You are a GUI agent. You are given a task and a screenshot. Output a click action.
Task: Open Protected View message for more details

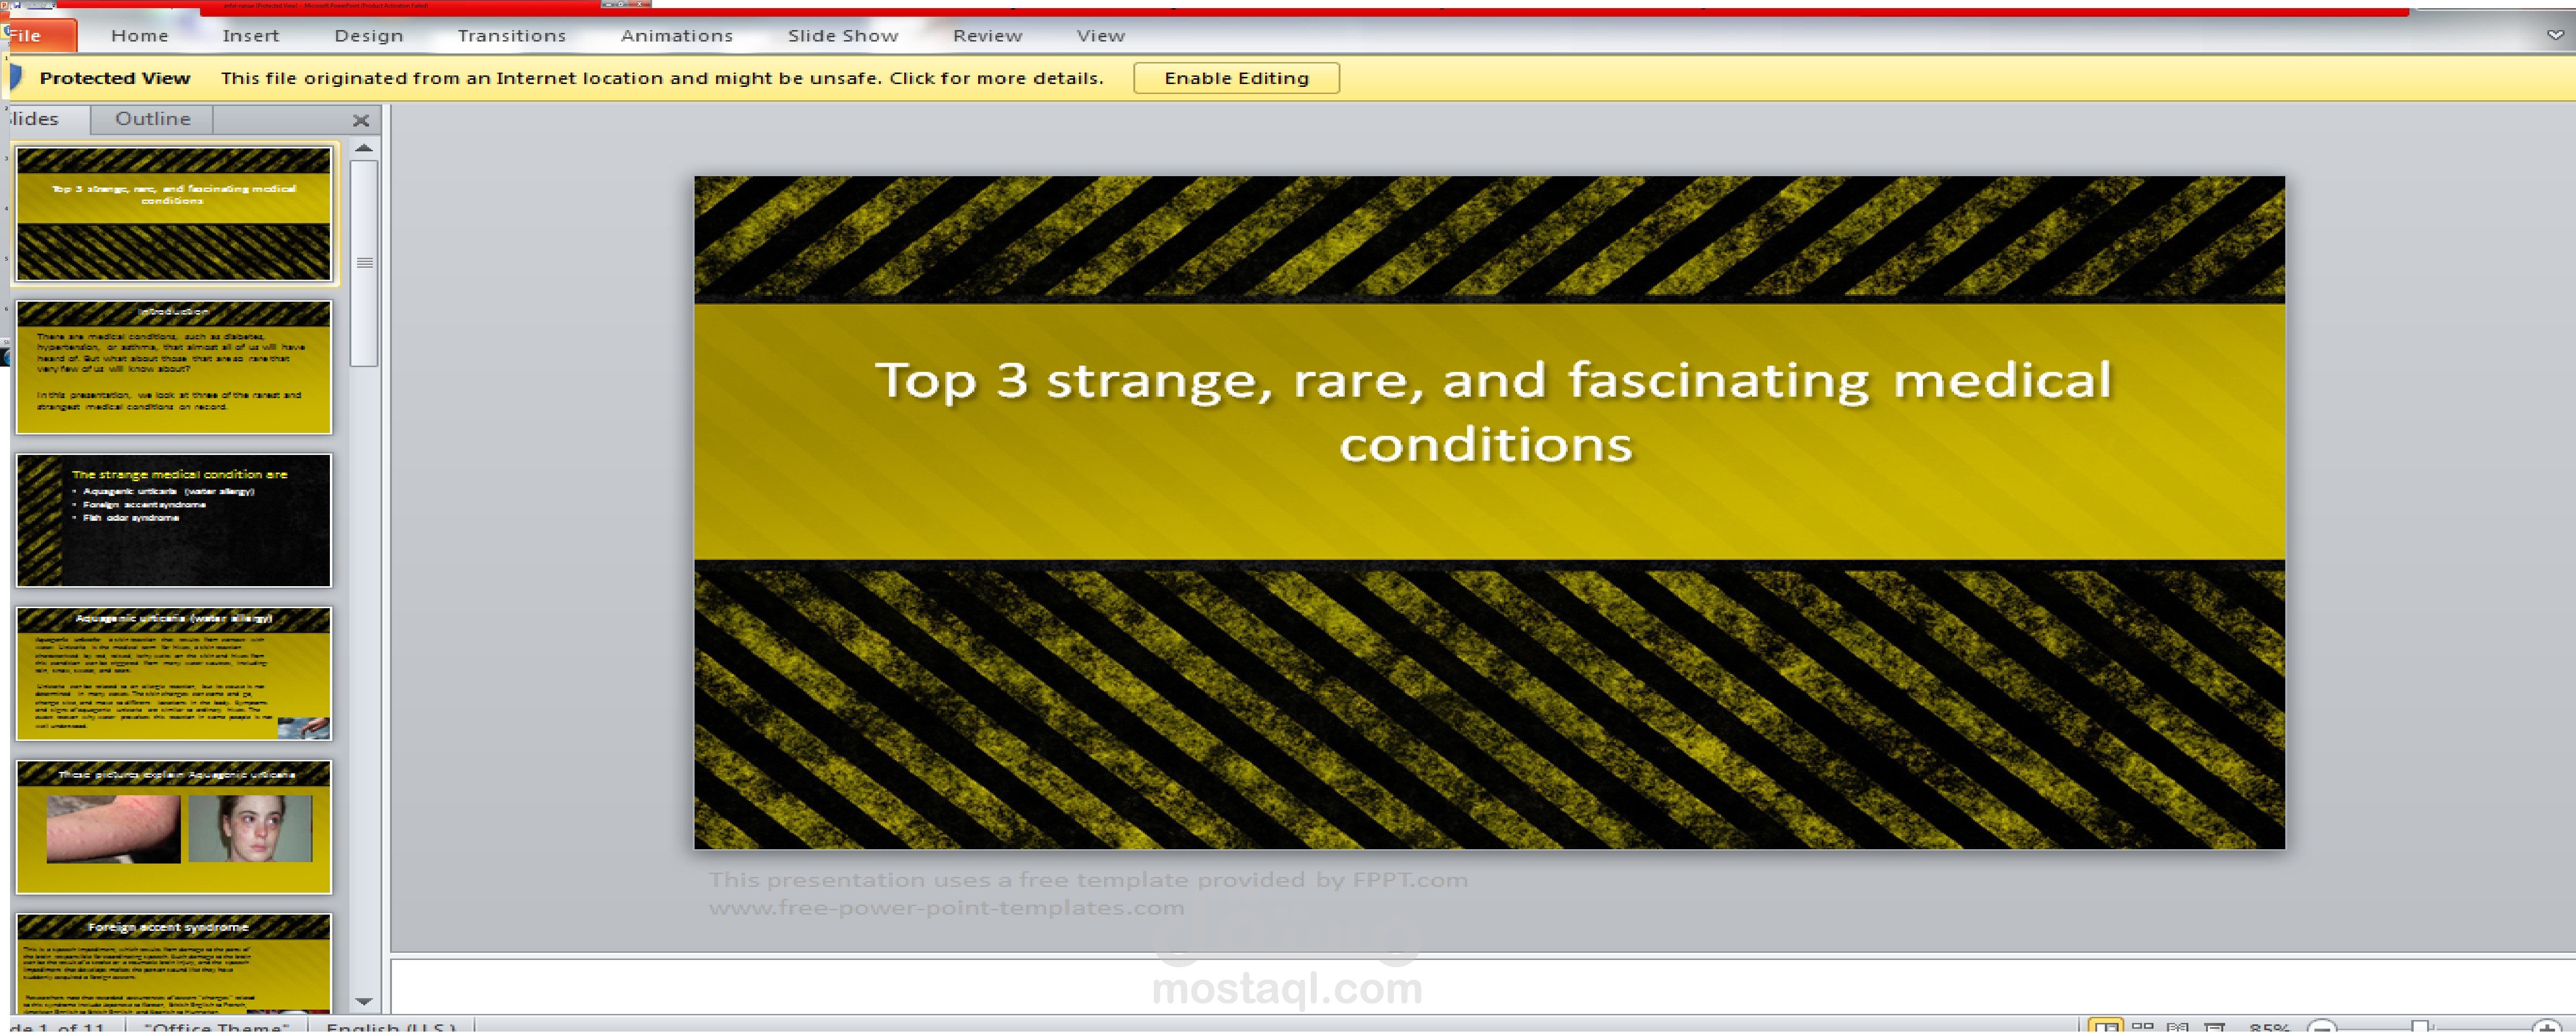(x=662, y=78)
